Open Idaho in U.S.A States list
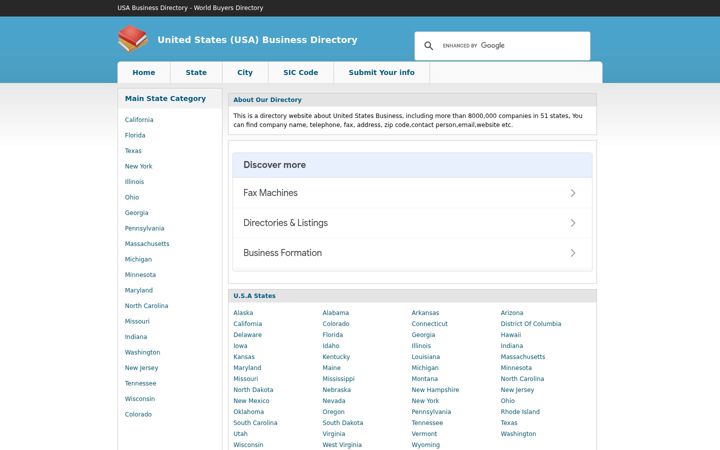Image resolution: width=720 pixels, height=450 pixels. click(x=331, y=346)
